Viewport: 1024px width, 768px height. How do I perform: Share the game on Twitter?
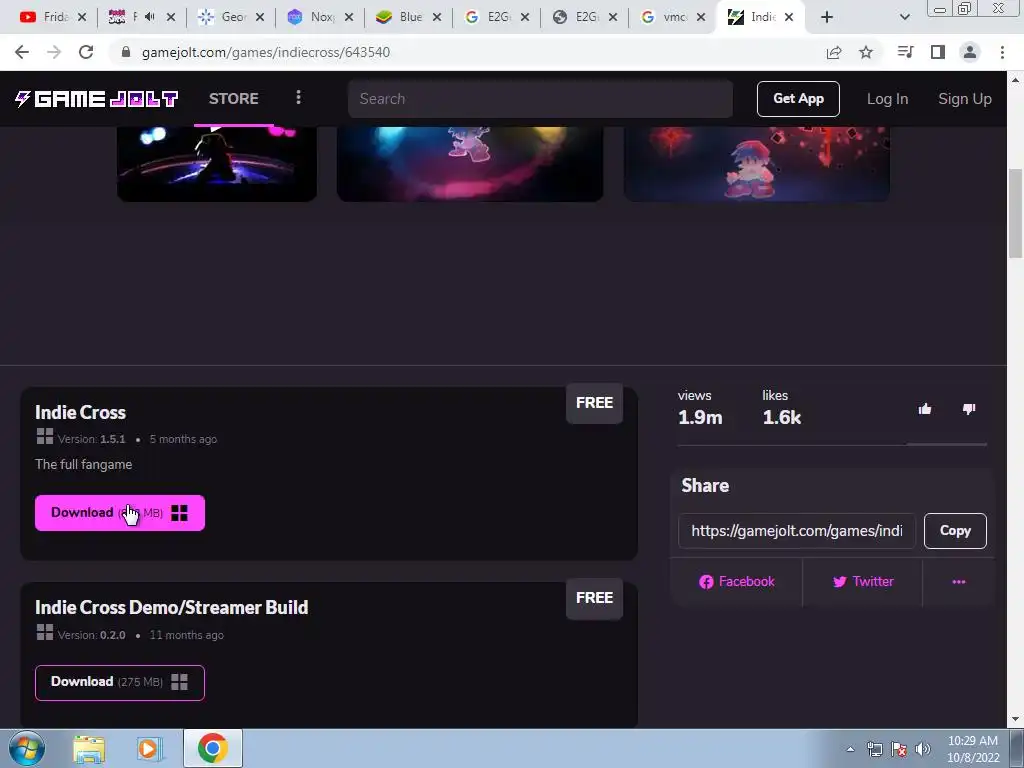[863, 582]
